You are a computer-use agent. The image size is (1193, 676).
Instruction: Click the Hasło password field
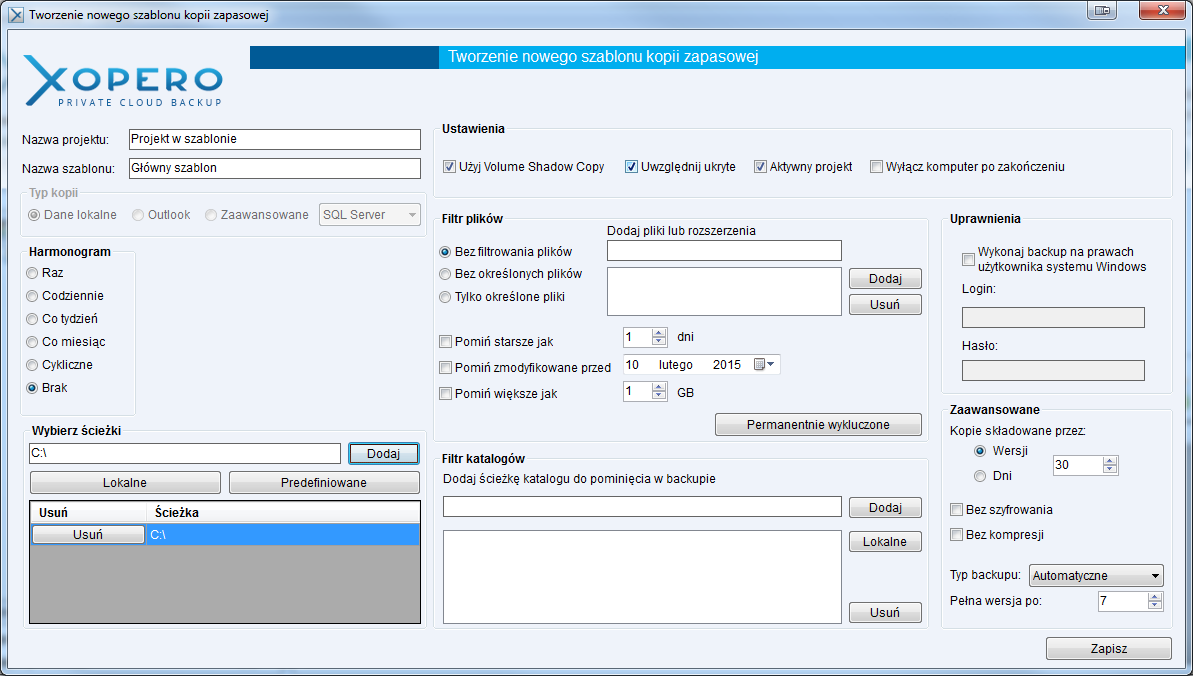pos(1053,370)
